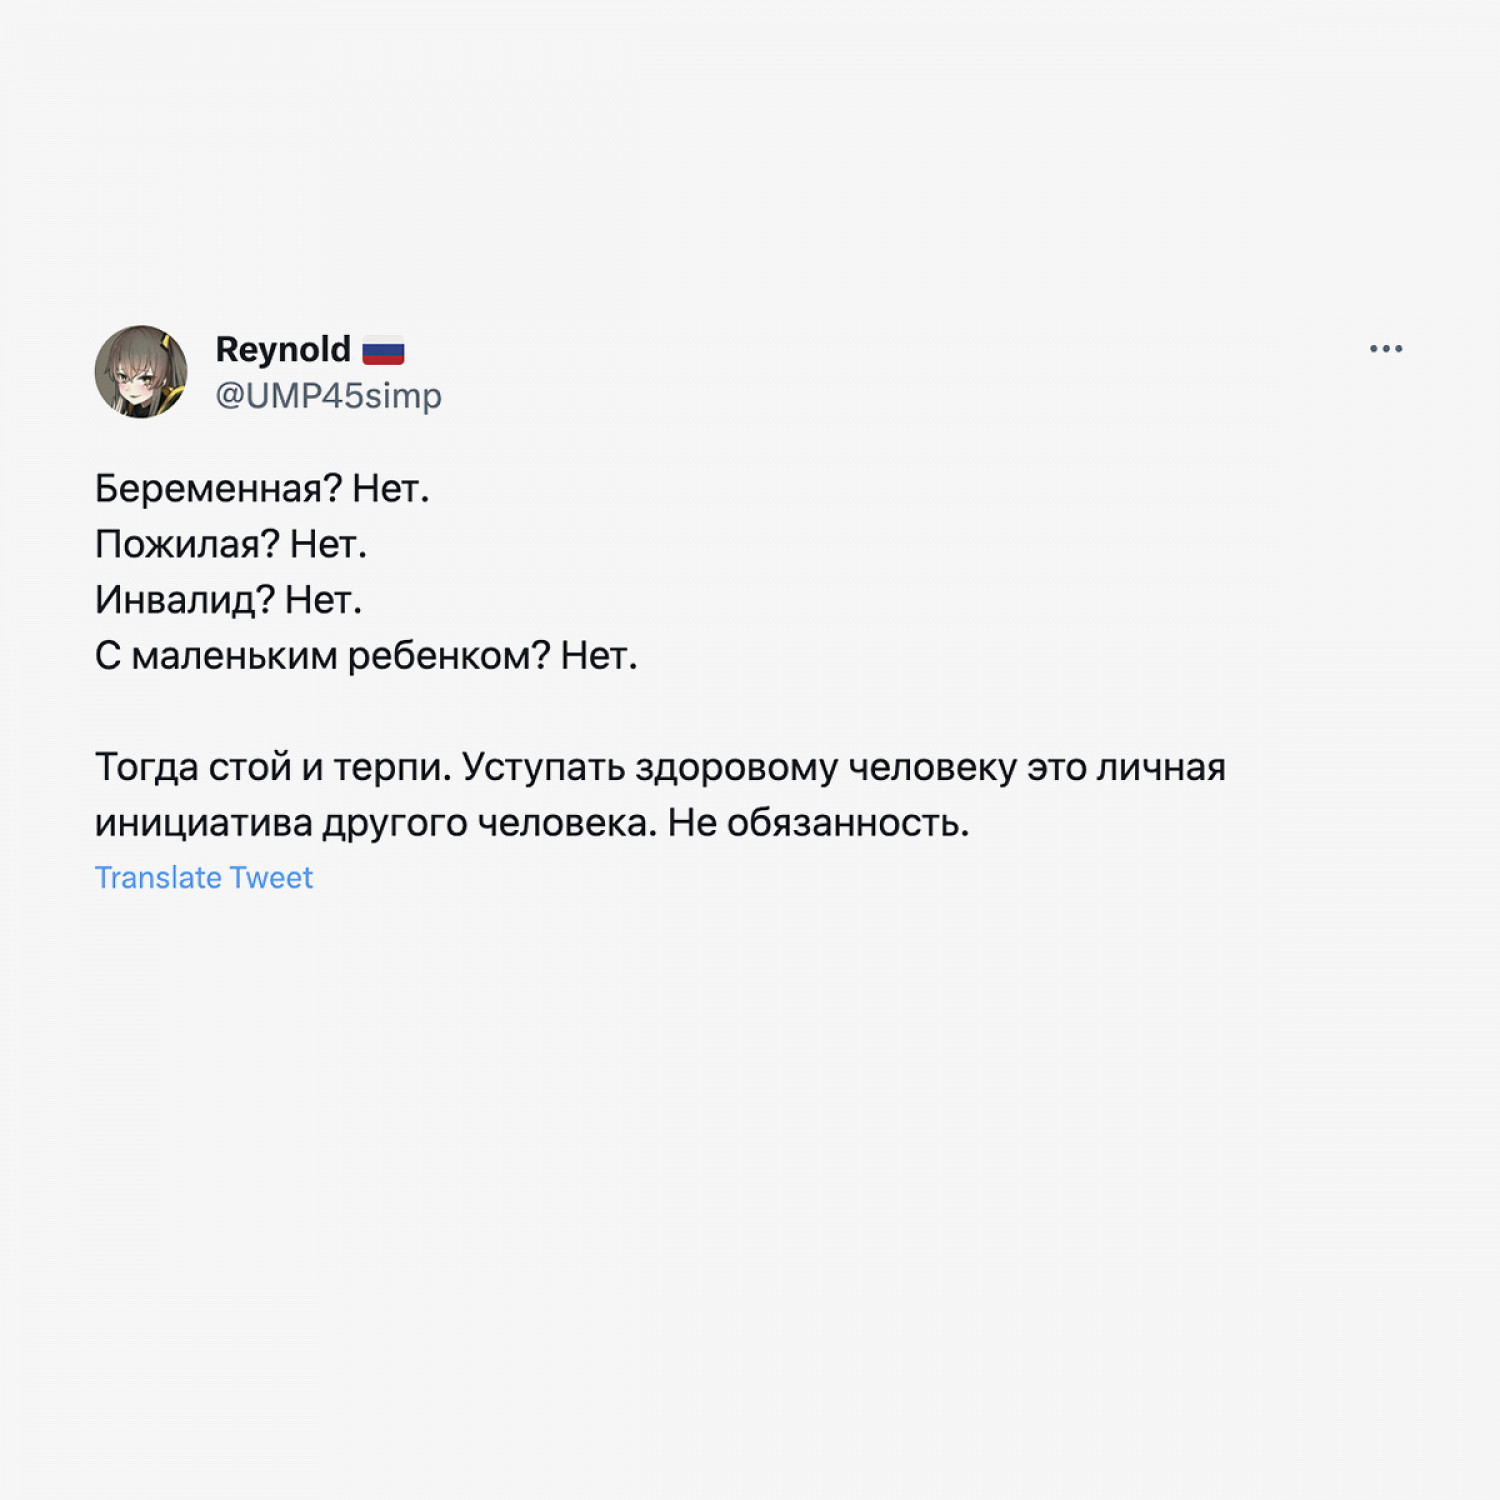The height and width of the screenshot is (1500, 1500).
Task: Click the word "Тогда" starting the last paragraph
Action: [x=146, y=768]
